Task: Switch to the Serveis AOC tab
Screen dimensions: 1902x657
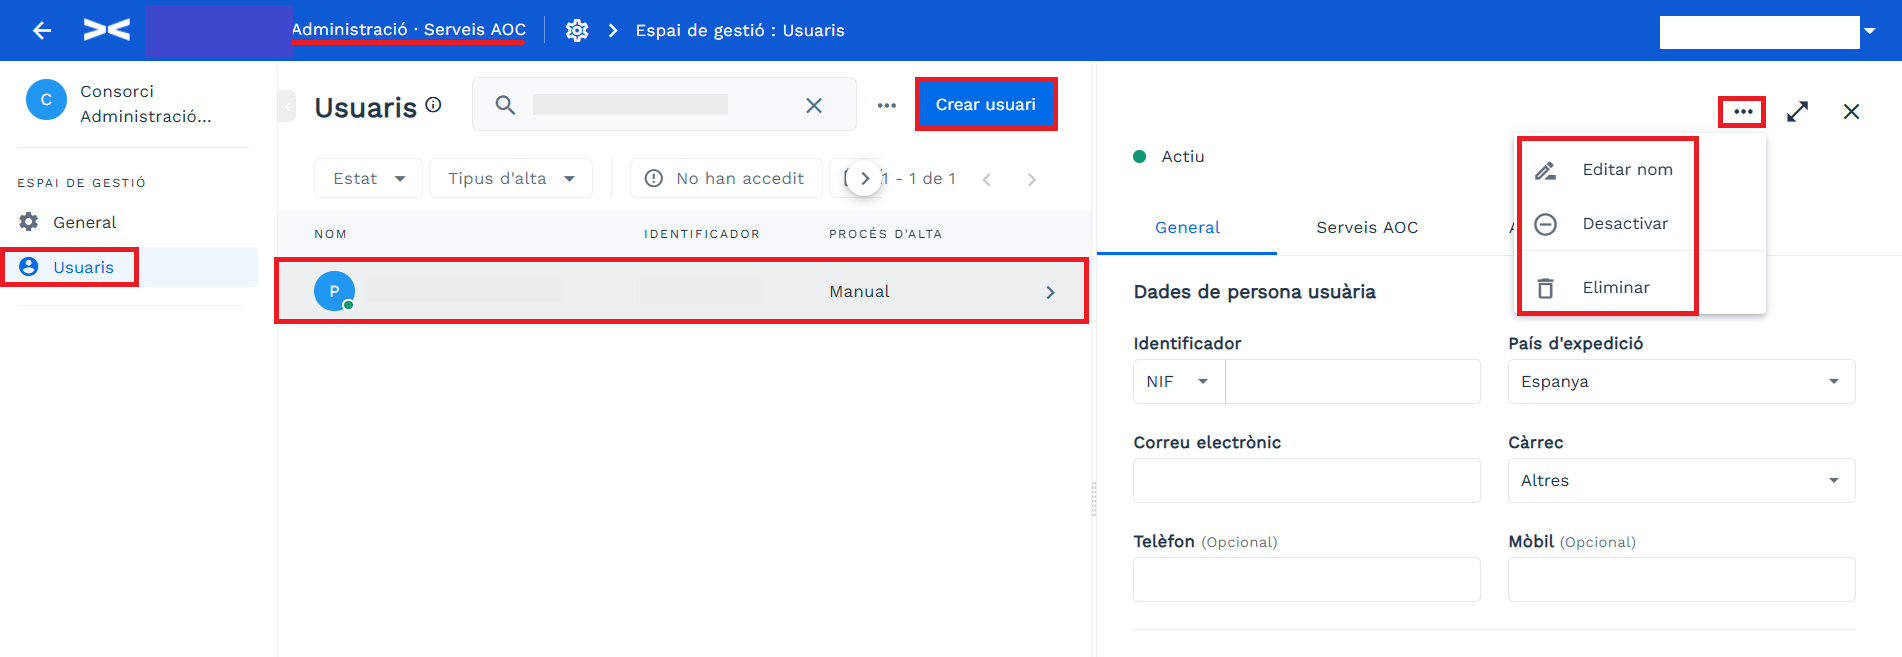Action: click(x=1367, y=227)
